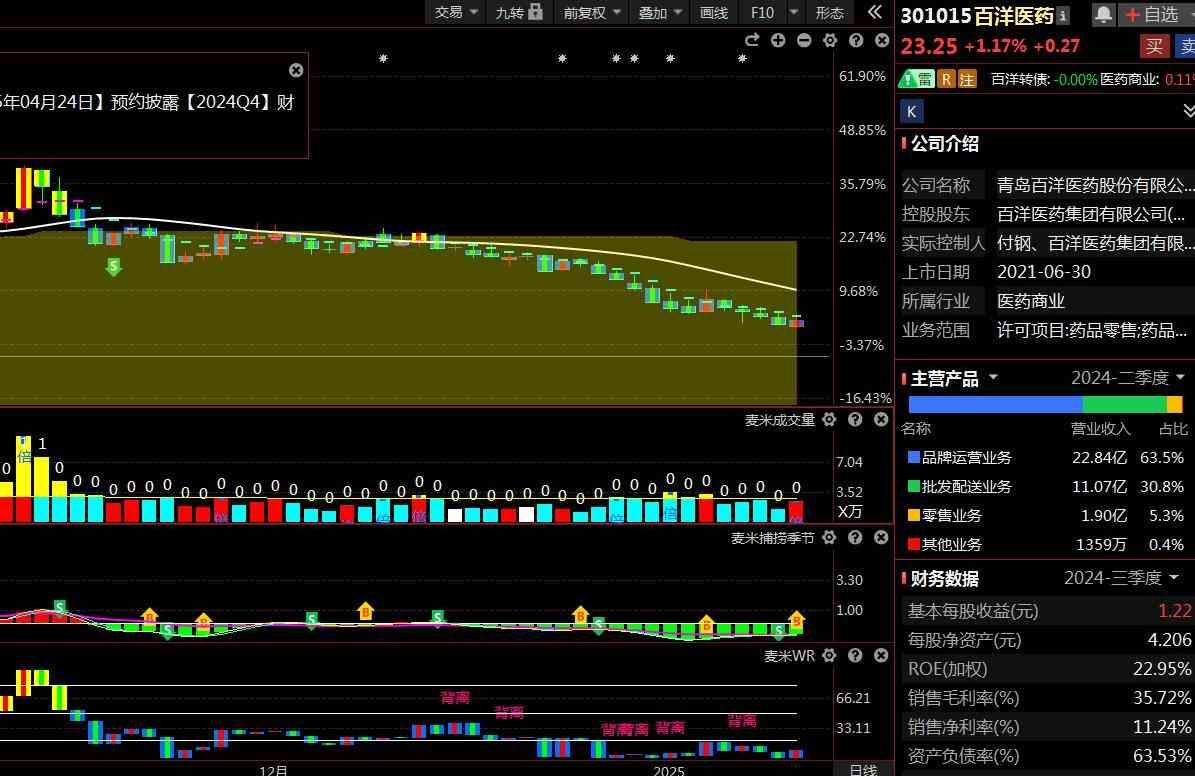This screenshot has width=1195, height=776.
Task: Open settings gear for 麦米成交量 indicator
Action: [829, 420]
